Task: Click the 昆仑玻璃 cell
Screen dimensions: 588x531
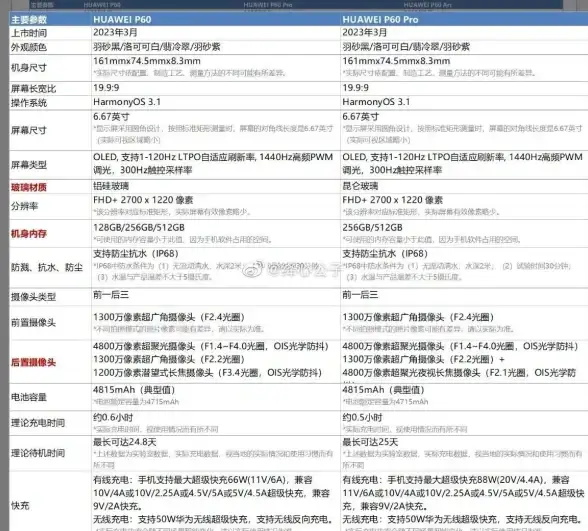Action: [360, 186]
